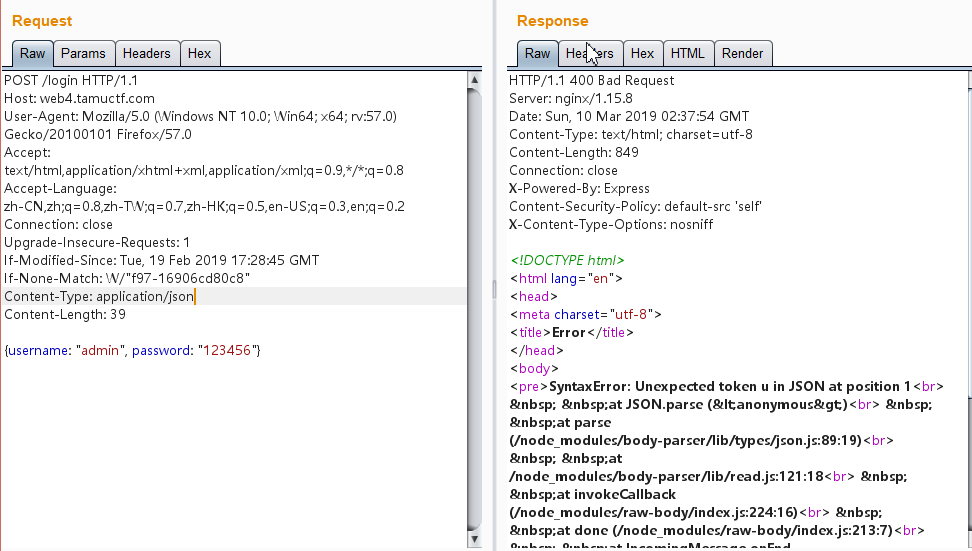Click the HTTP/1.1 400 Bad Request line
The width and height of the screenshot is (972, 551).
click(591, 81)
